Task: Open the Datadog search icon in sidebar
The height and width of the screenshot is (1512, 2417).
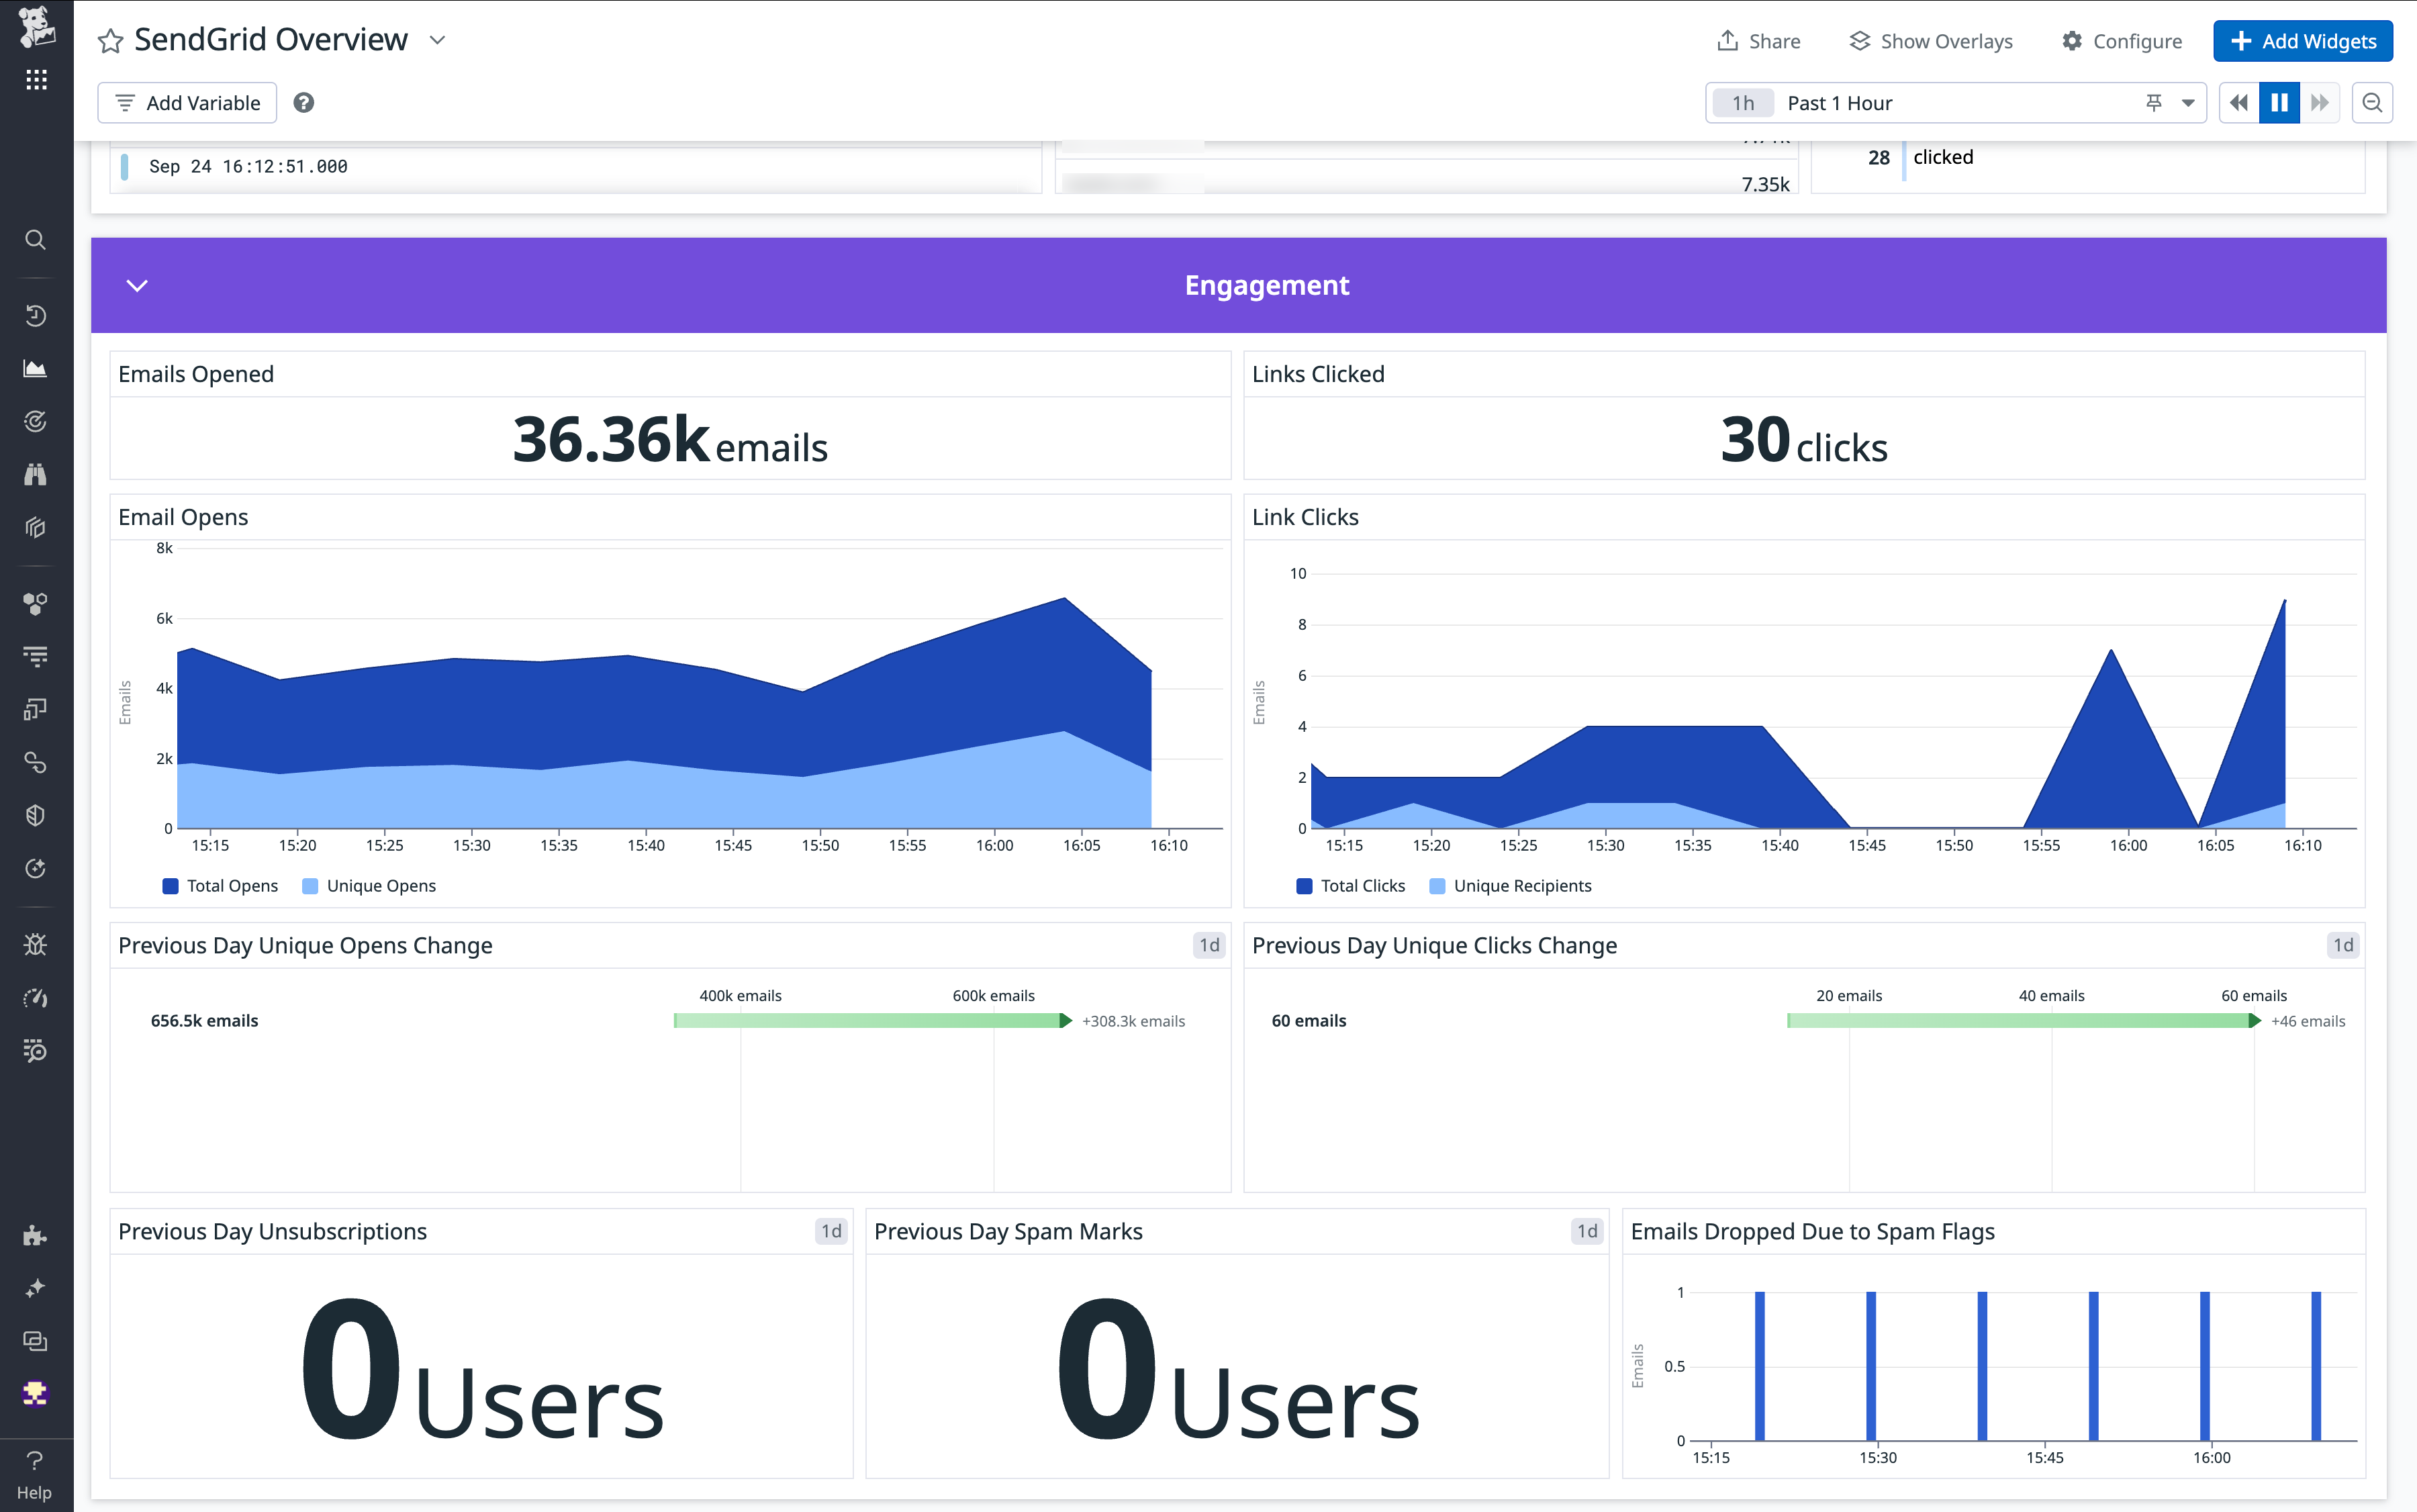Action: pyautogui.click(x=36, y=240)
